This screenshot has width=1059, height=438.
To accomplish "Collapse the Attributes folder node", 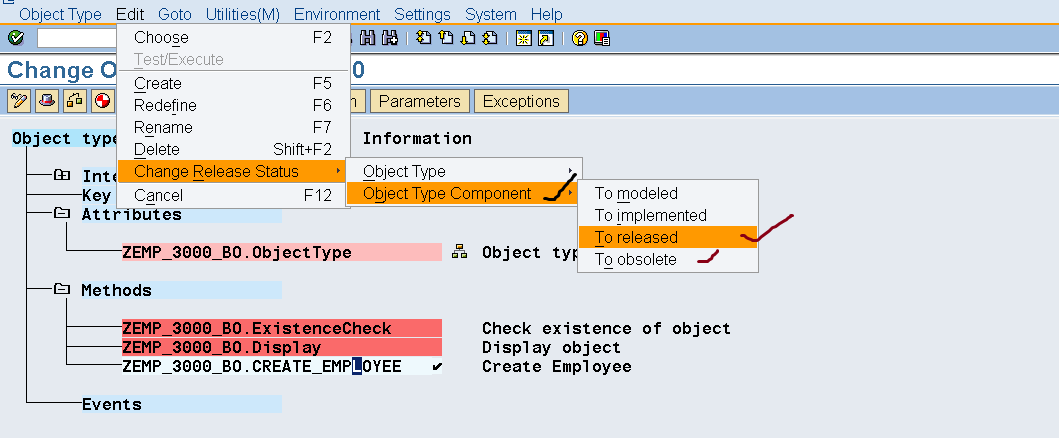I will pyautogui.click(x=62, y=214).
